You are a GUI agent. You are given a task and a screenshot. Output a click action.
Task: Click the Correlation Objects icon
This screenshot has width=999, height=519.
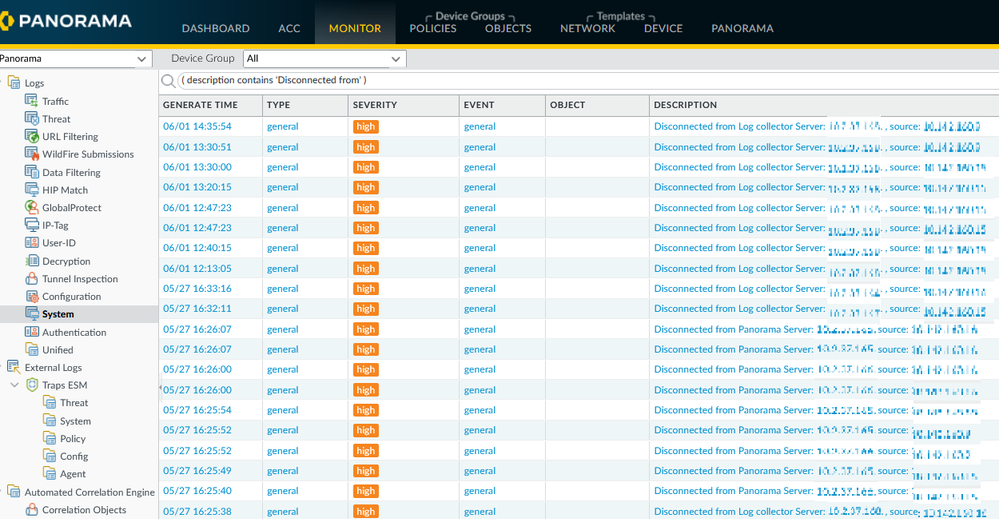pyautogui.click(x=32, y=510)
